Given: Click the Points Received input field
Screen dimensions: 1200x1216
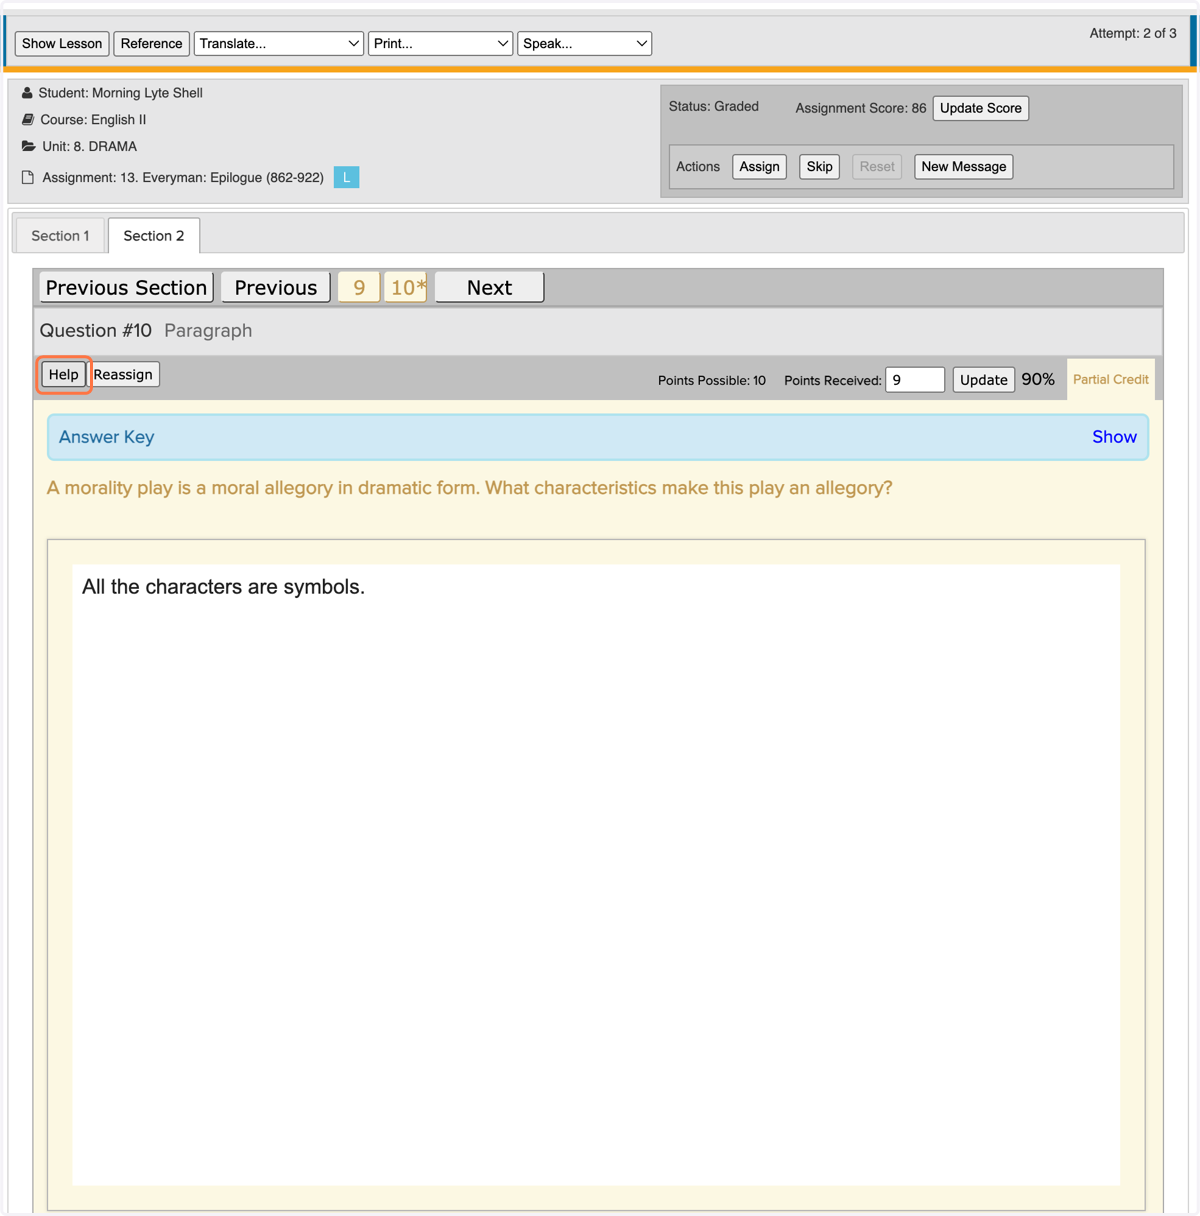Looking at the screenshot, I should (x=915, y=380).
